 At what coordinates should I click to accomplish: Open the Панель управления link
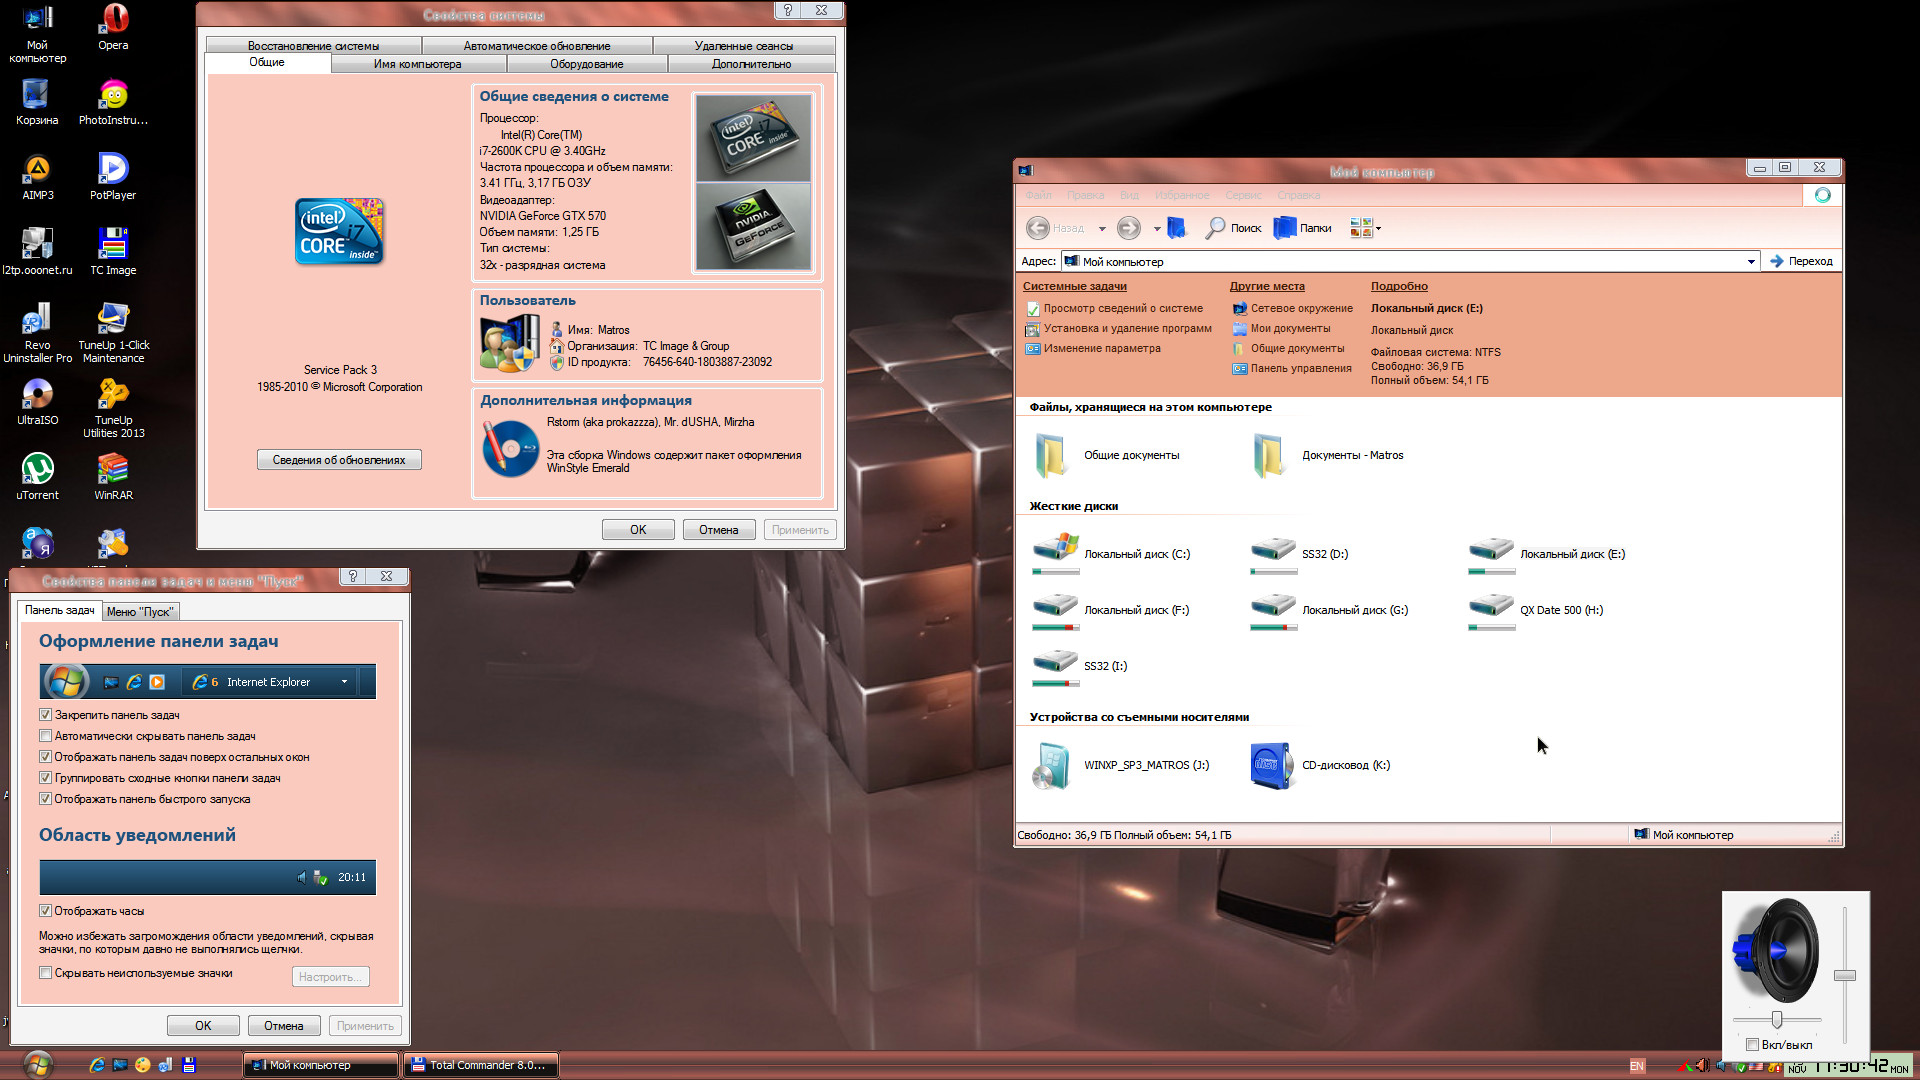(x=1292, y=369)
